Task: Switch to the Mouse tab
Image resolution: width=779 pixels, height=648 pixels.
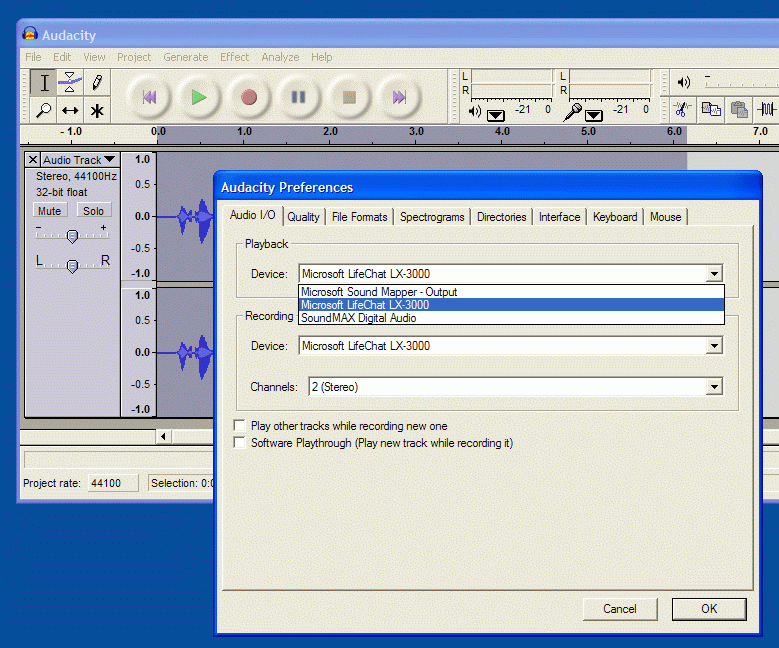Action: pos(666,217)
